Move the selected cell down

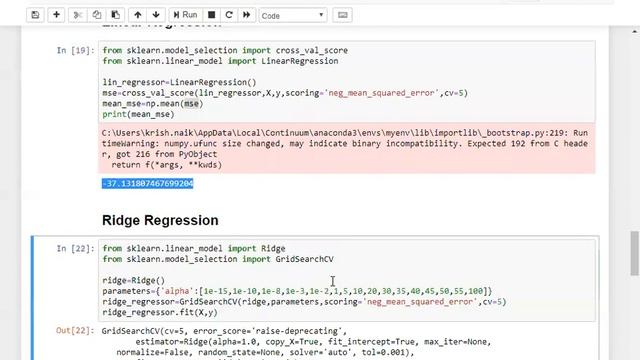(156, 15)
